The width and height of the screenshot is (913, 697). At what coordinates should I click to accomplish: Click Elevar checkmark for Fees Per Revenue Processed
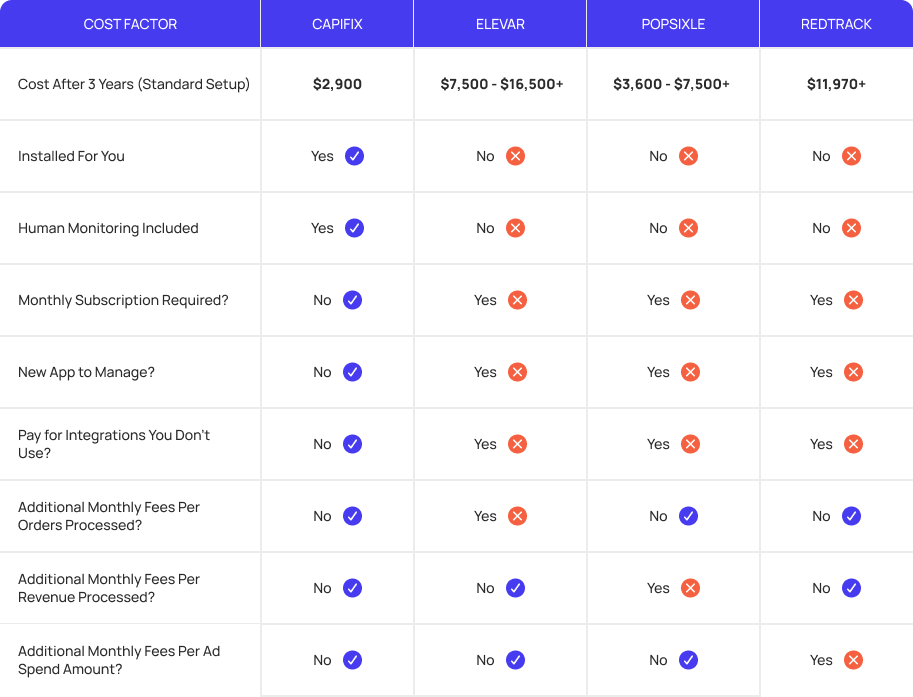click(515, 588)
